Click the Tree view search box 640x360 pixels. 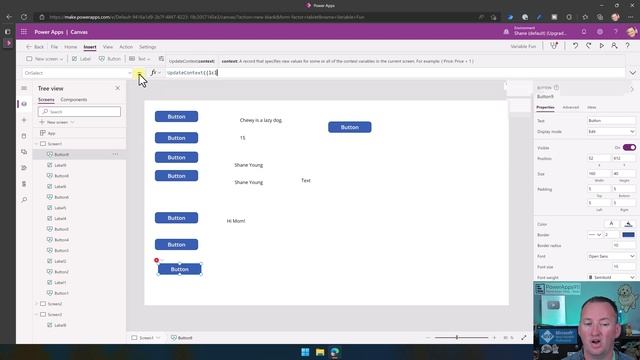point(79,111)
